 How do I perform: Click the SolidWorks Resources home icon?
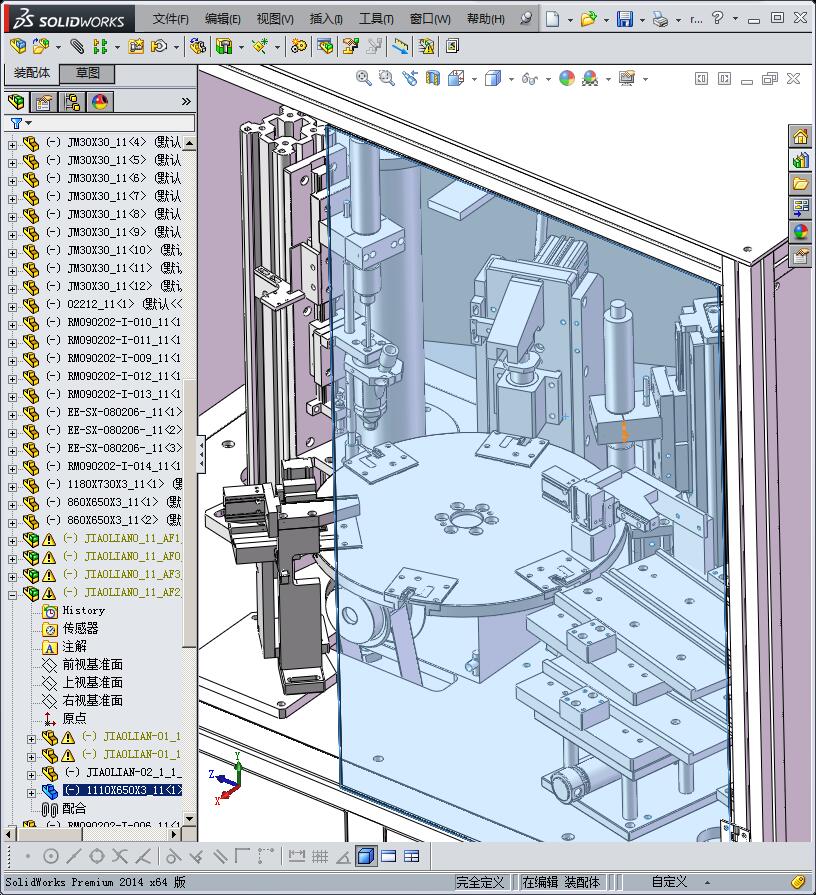tap(800, 136)
